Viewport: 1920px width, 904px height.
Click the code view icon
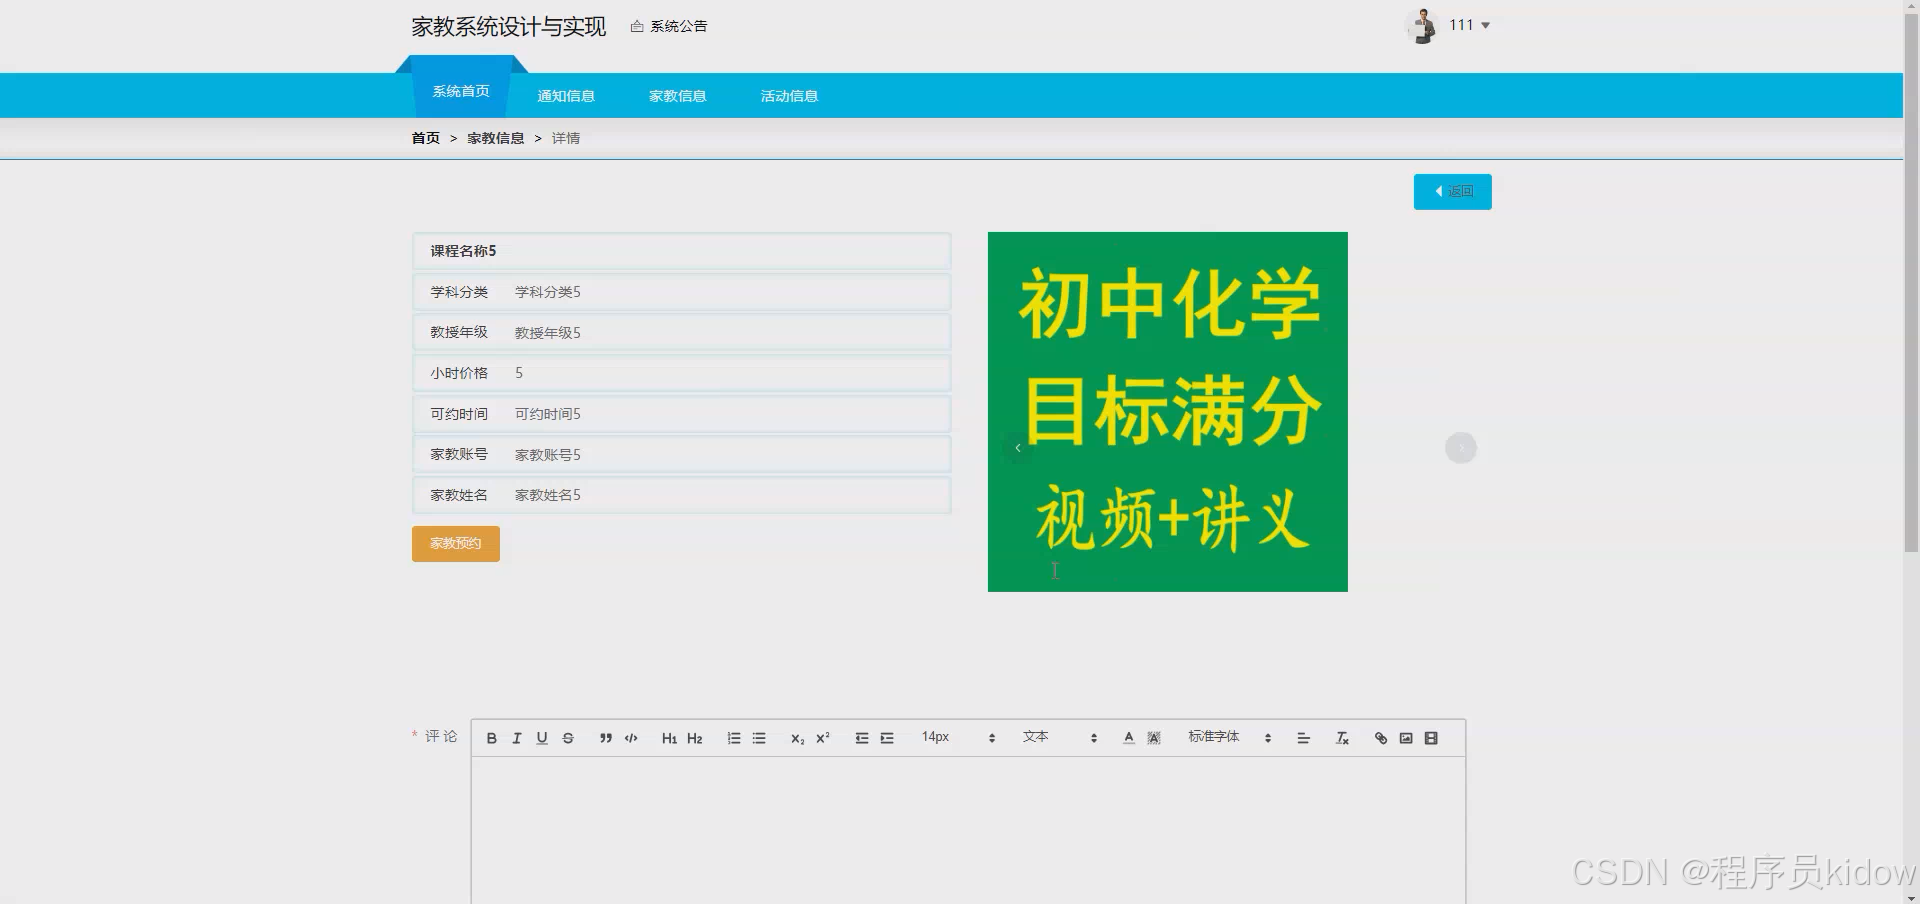coord(630,738)
